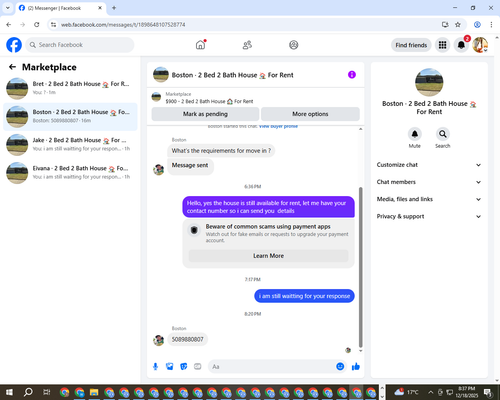Reload the page

pyautogui.click(x=37, y=25)
